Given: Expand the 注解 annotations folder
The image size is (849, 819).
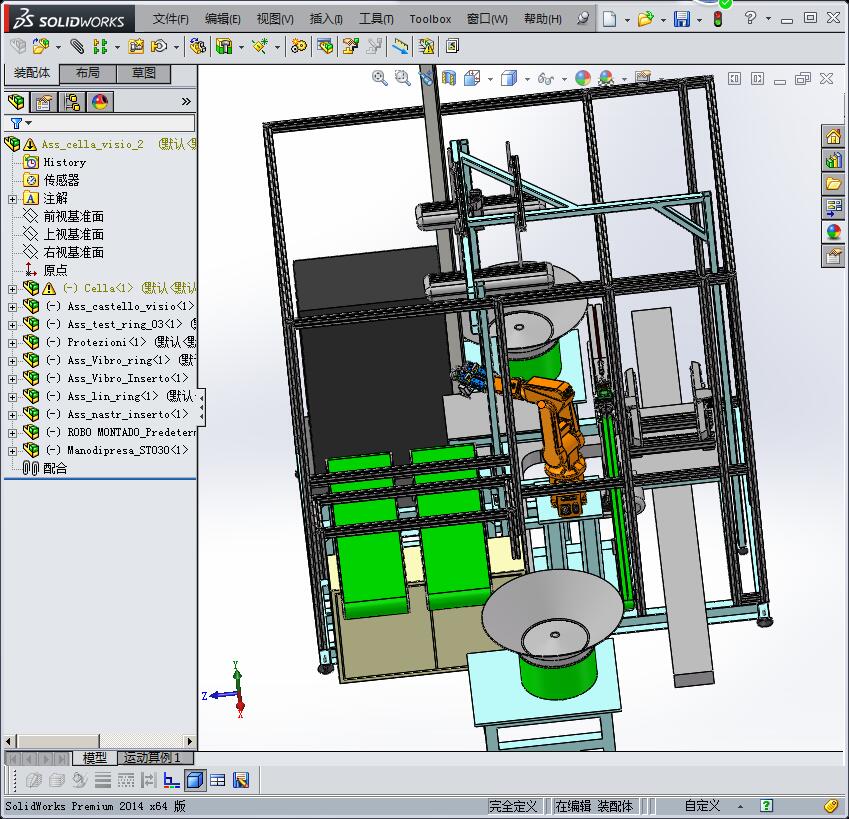Looking at the screenshot, I should tap(12, 198).
